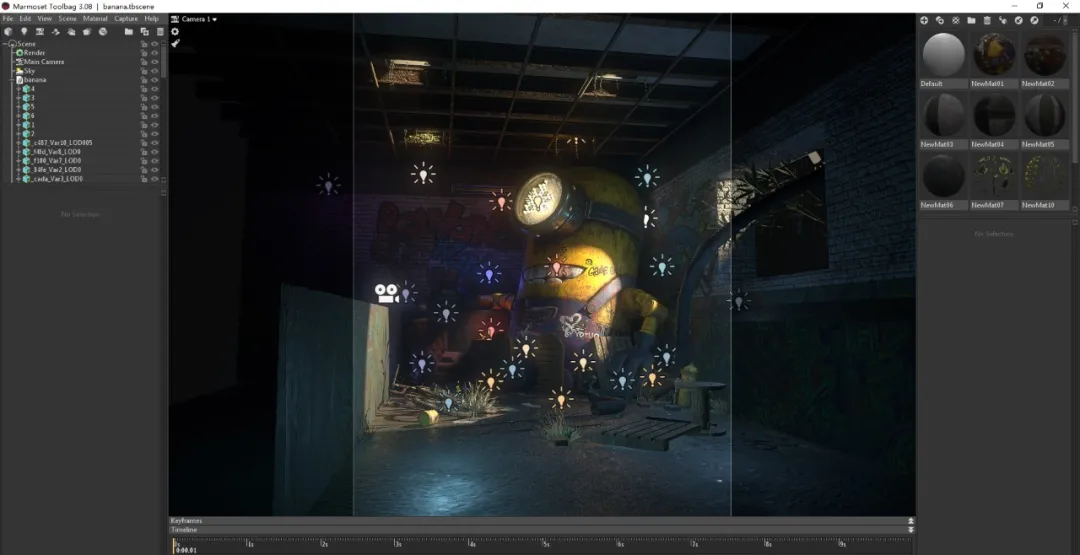The width and height of the screenshot is (1080, 555).
Task: Select the NewMat01 material thumbnail
Action: (994, 56)
